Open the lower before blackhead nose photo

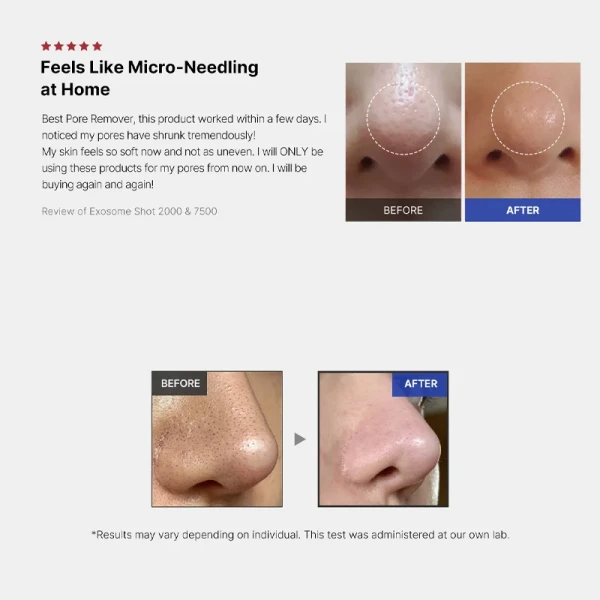click(217, 439)
